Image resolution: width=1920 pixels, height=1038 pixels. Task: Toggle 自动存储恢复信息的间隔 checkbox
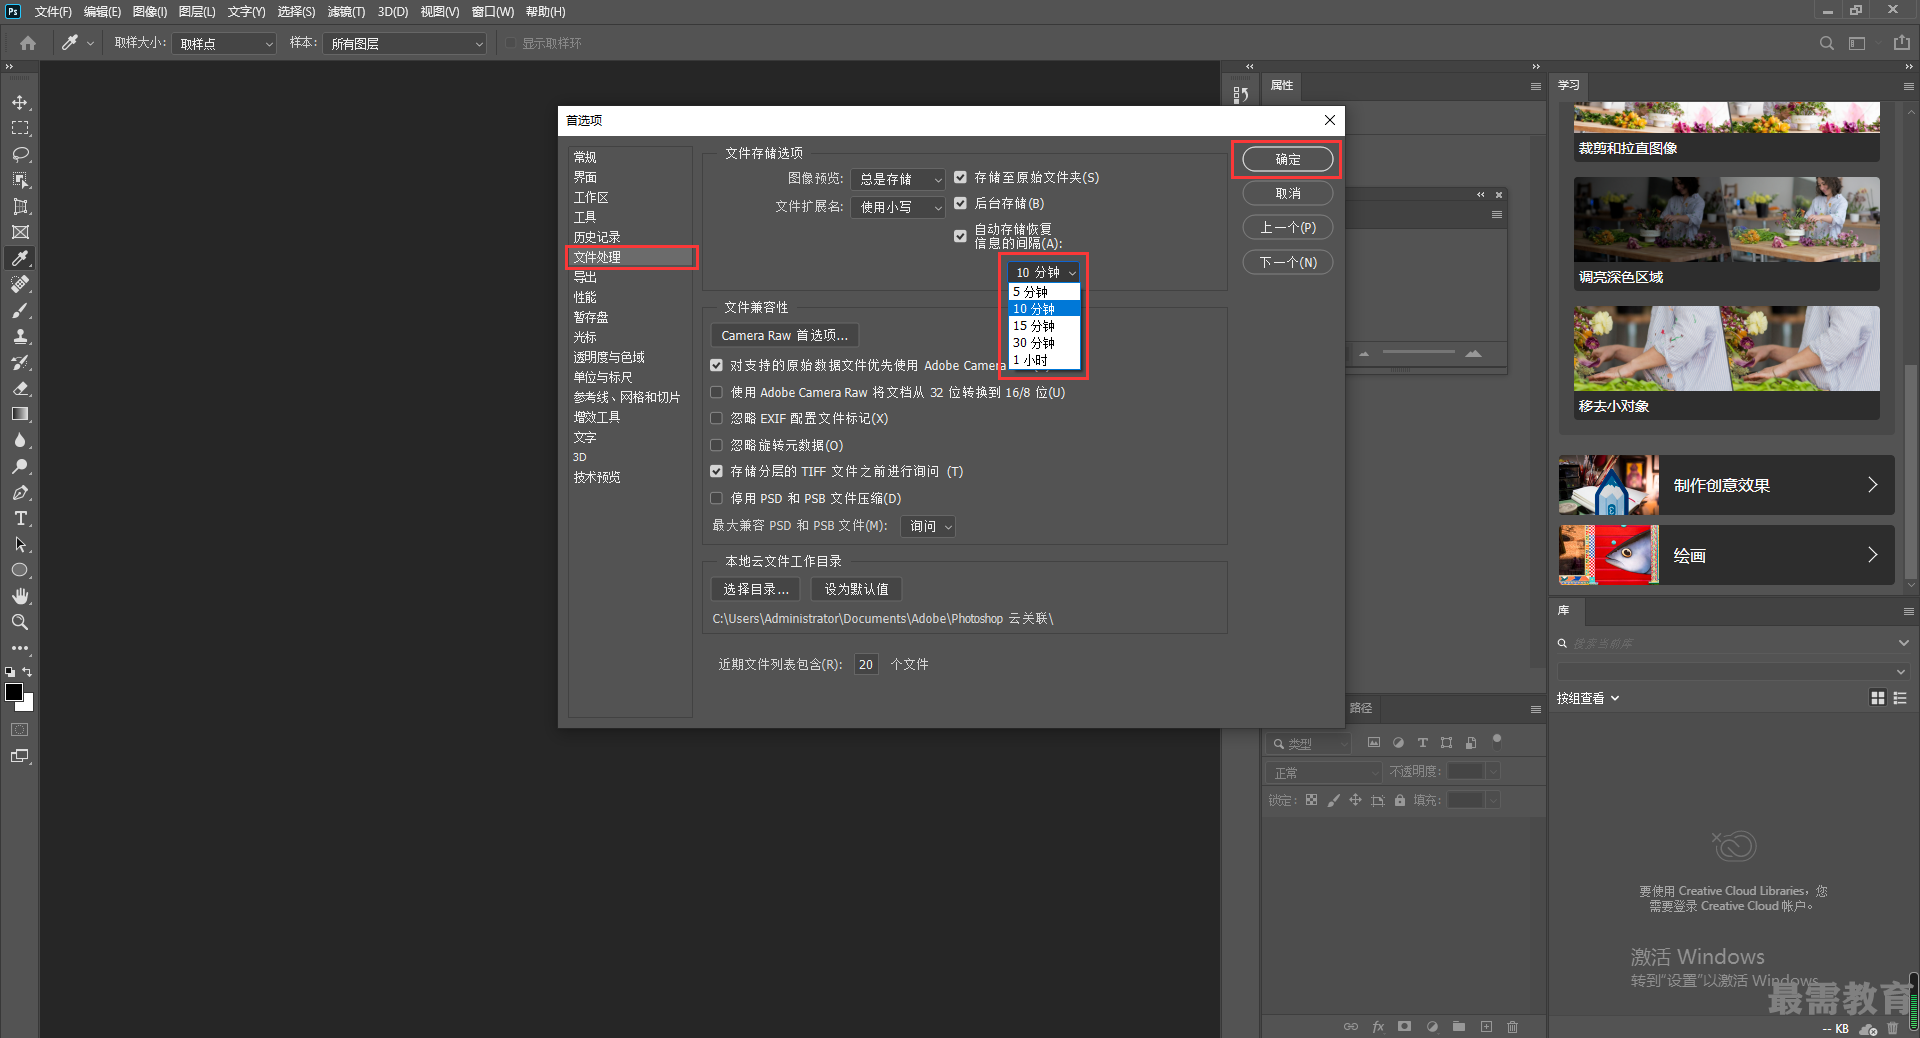(x=960, y=236)
